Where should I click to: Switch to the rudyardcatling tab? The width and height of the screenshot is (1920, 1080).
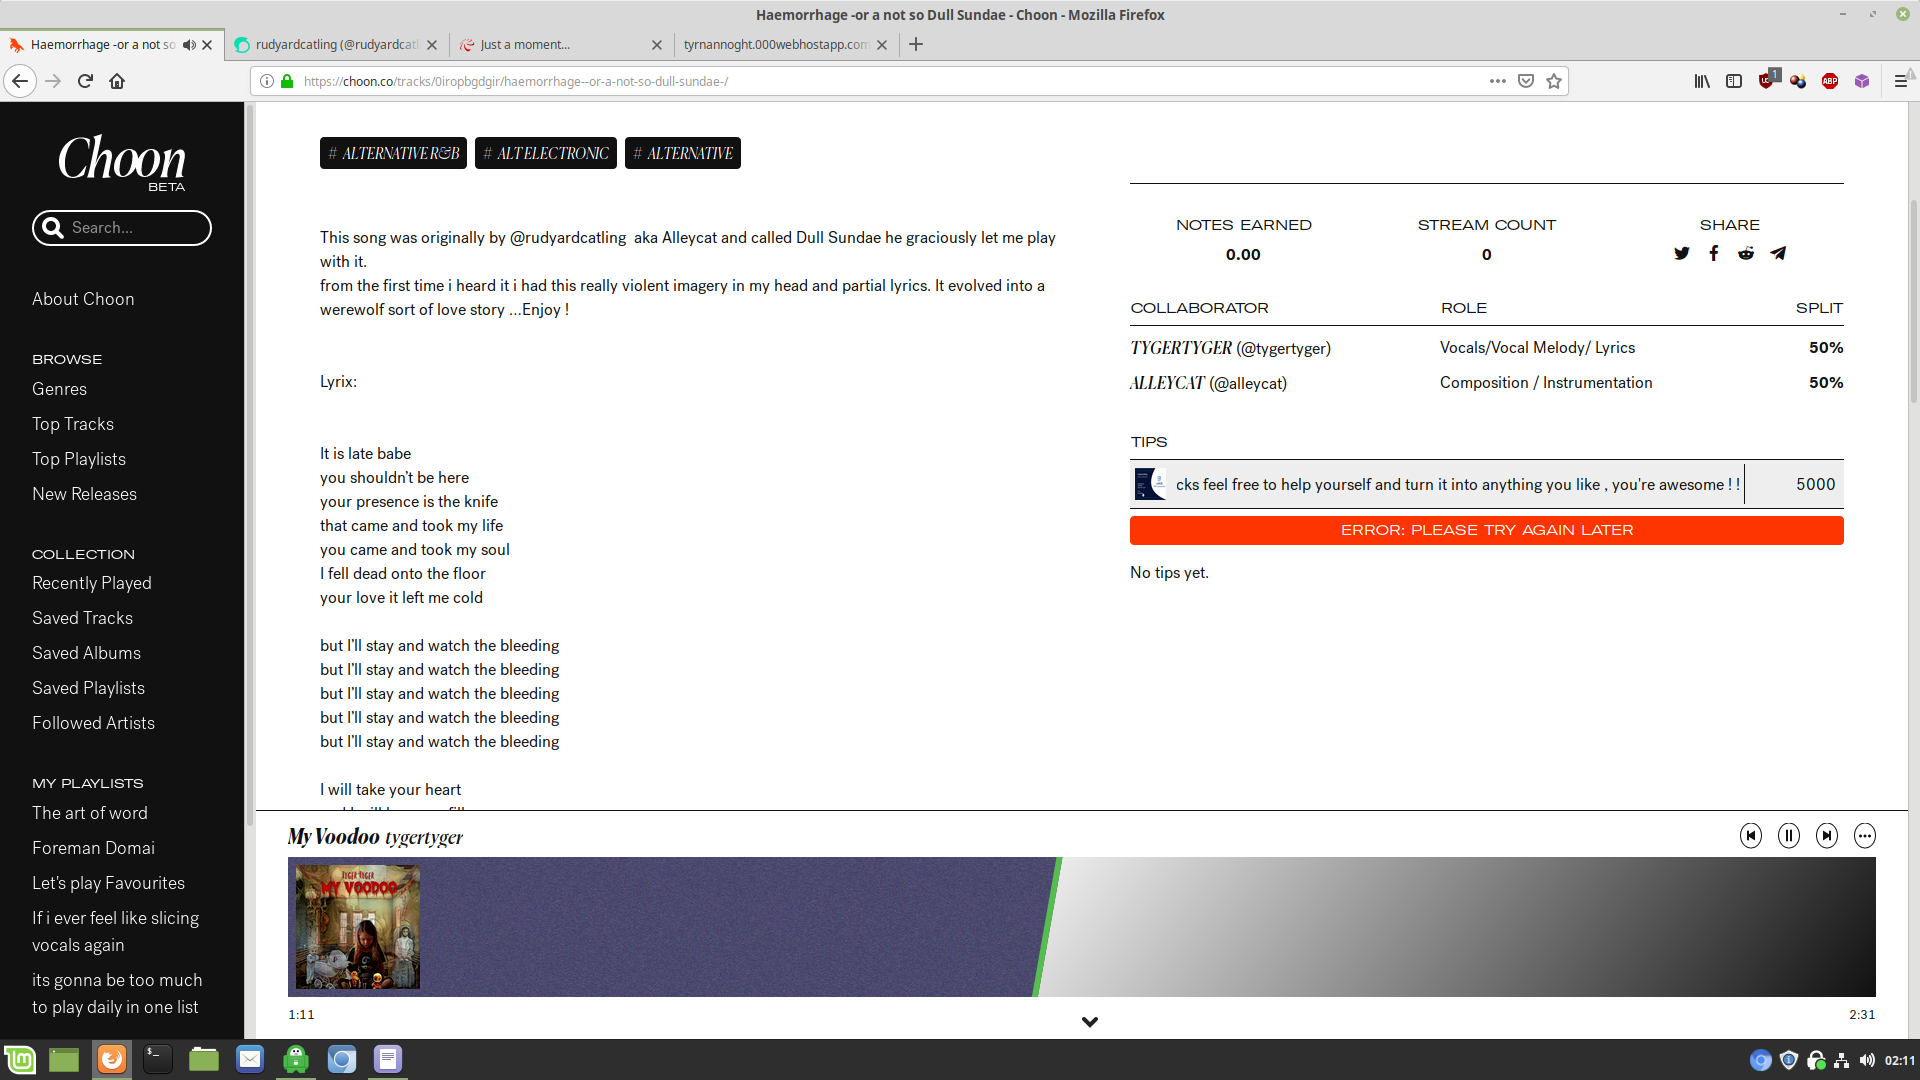(336, 45)
